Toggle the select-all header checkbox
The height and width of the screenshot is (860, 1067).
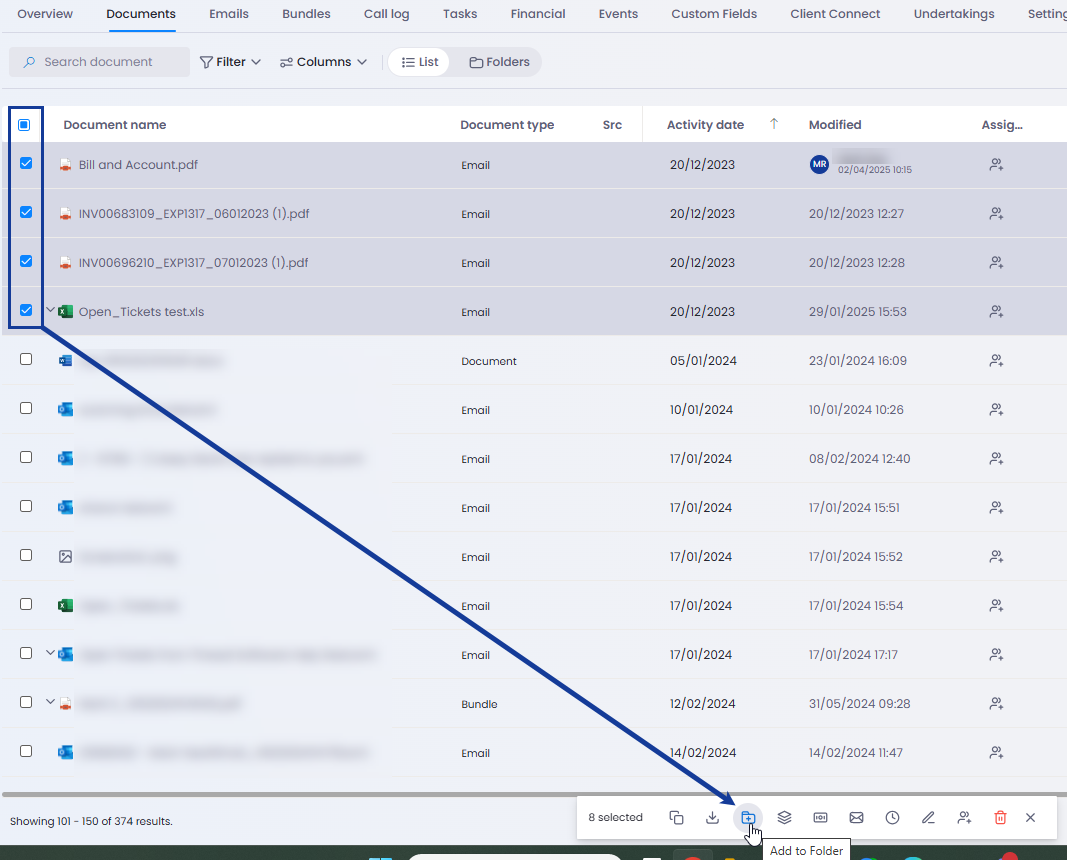[x=24, y=125]
